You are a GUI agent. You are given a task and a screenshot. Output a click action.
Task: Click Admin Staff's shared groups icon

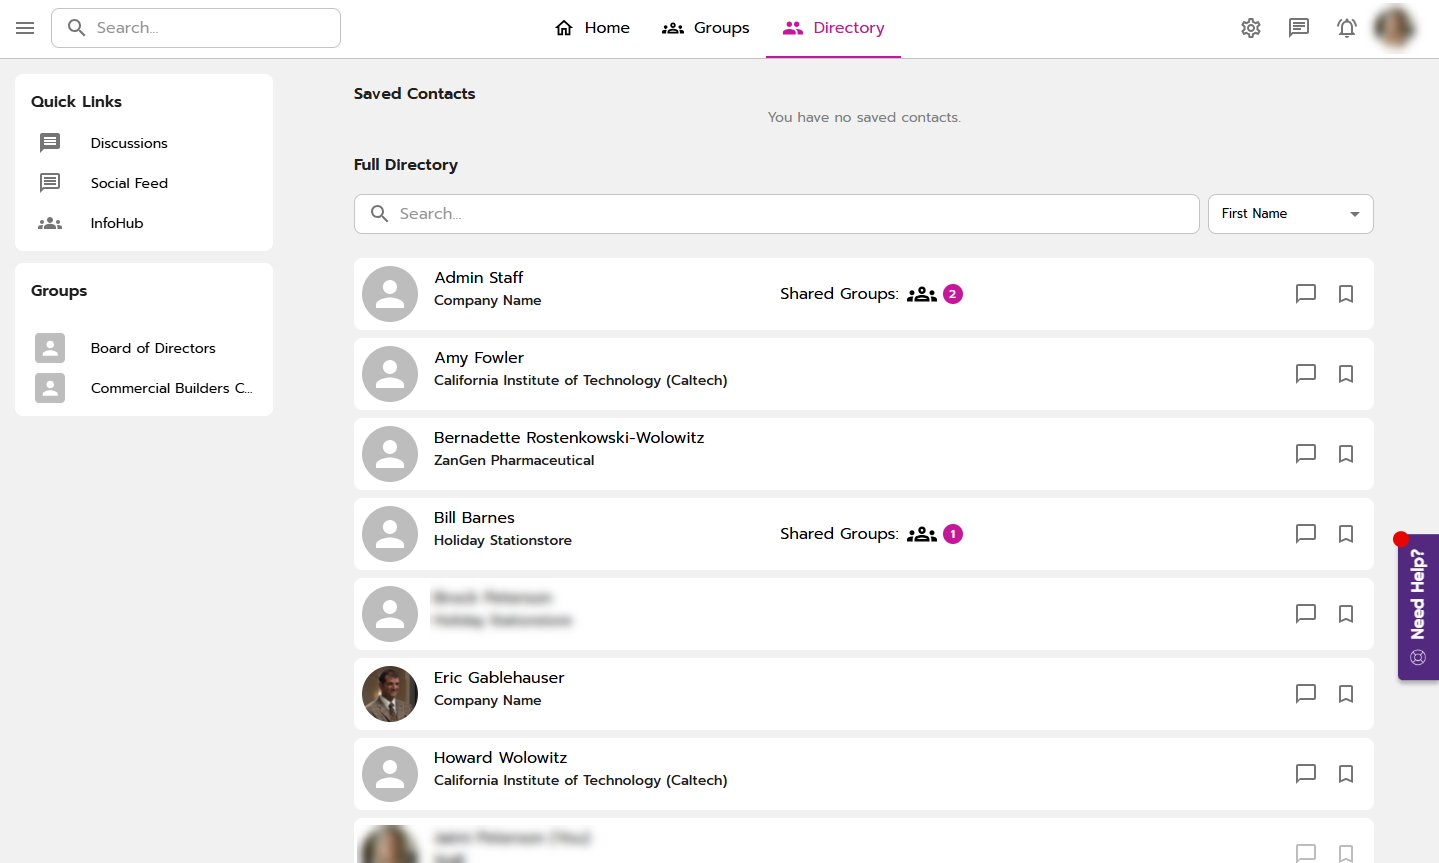(922, 294)
